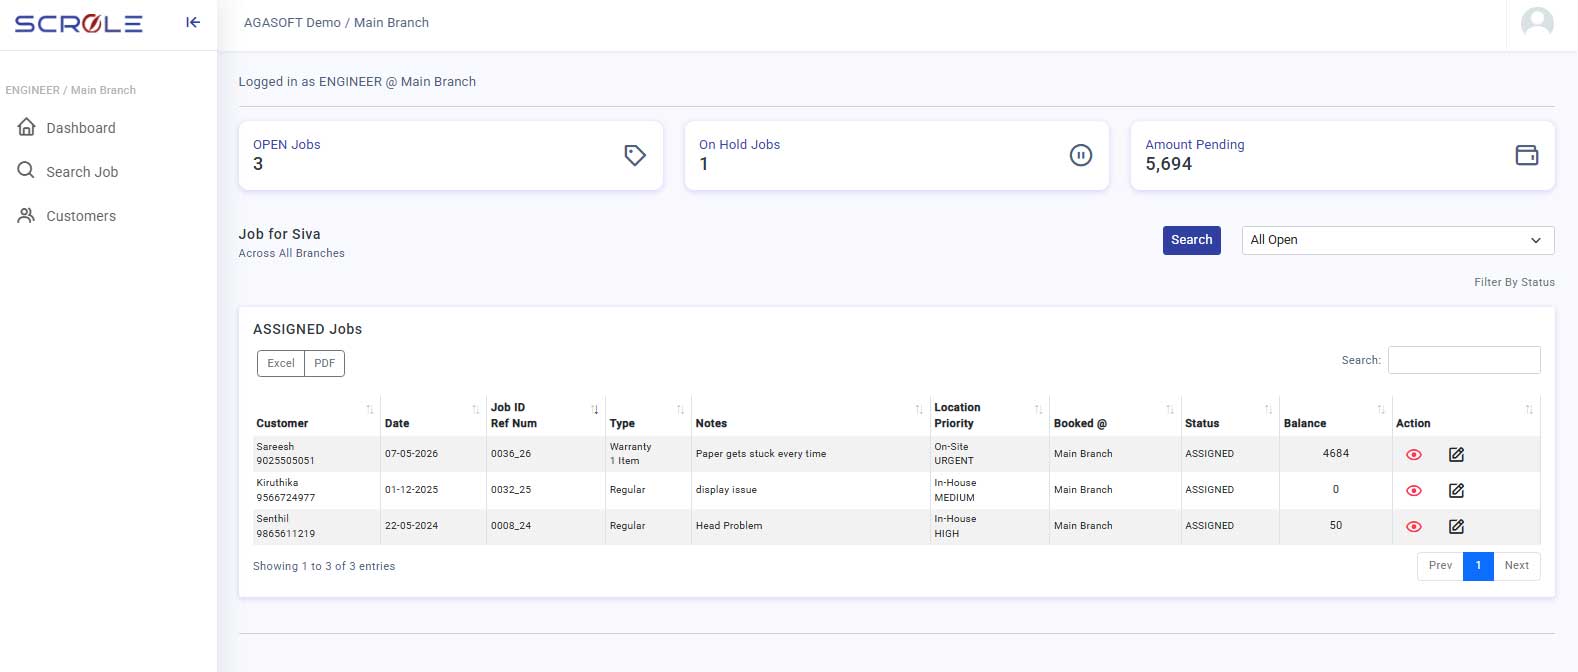This screenshot has height=672, width=1578.
Task: Click customer name Kiruthika
Action: click(277, 483)
